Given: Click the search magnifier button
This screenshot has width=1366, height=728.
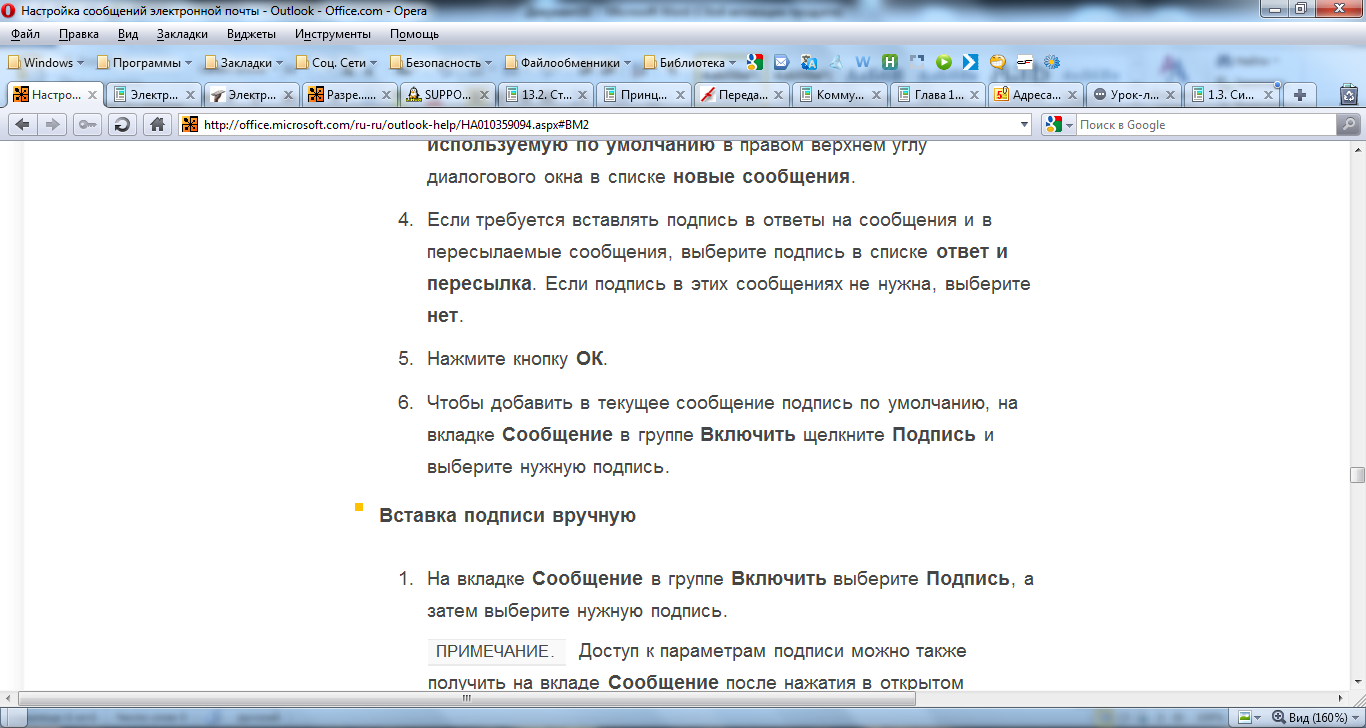Looking at the screenshot, I should (x=1348, y=125).
